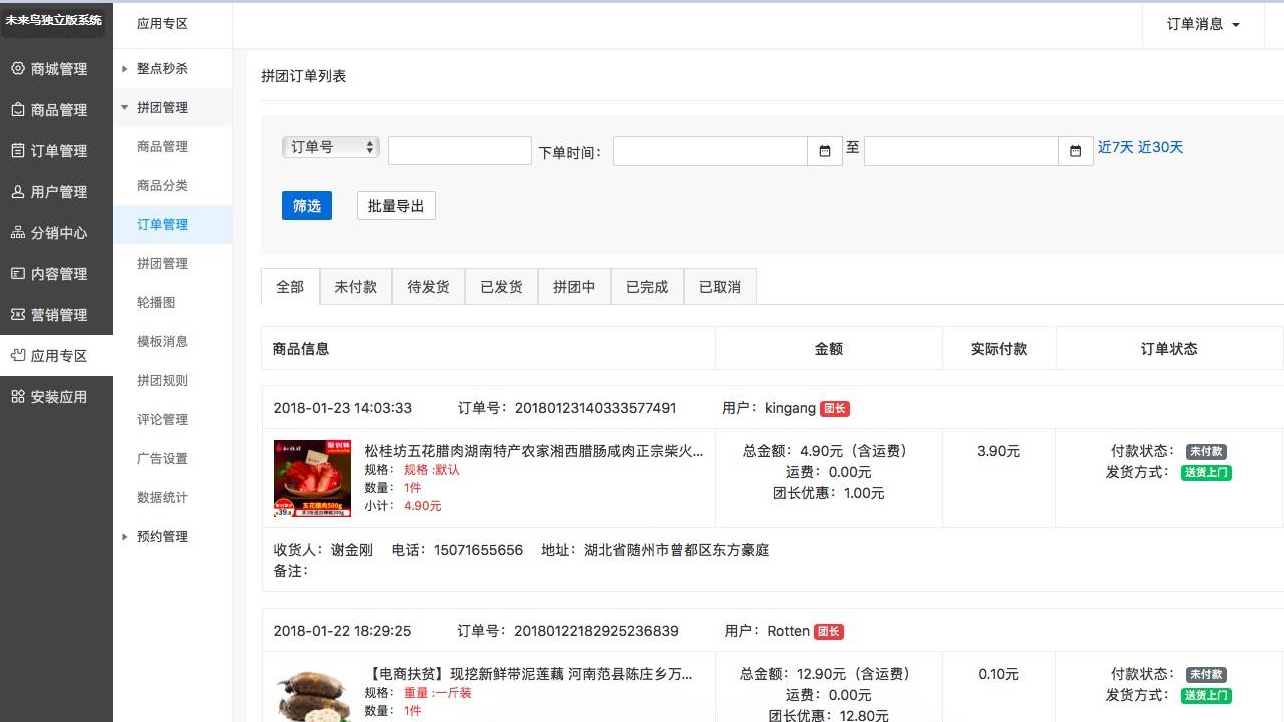Click the cured meat product thumbnail
Viewport: 1284px width, 722px height.
312,478
